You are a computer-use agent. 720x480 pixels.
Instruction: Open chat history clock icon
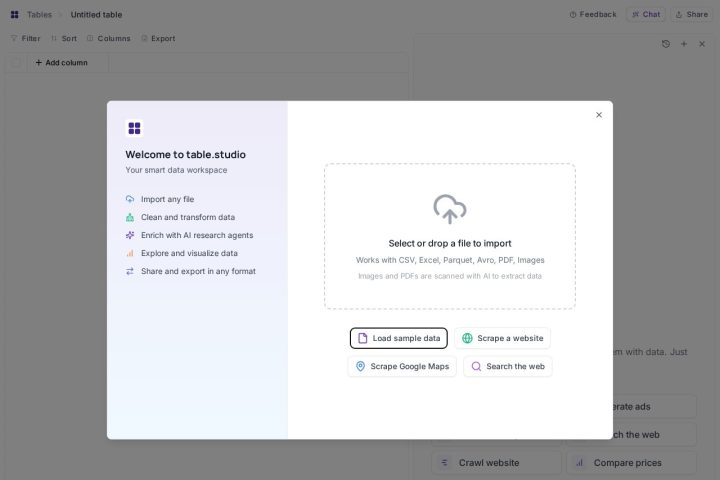666,44
